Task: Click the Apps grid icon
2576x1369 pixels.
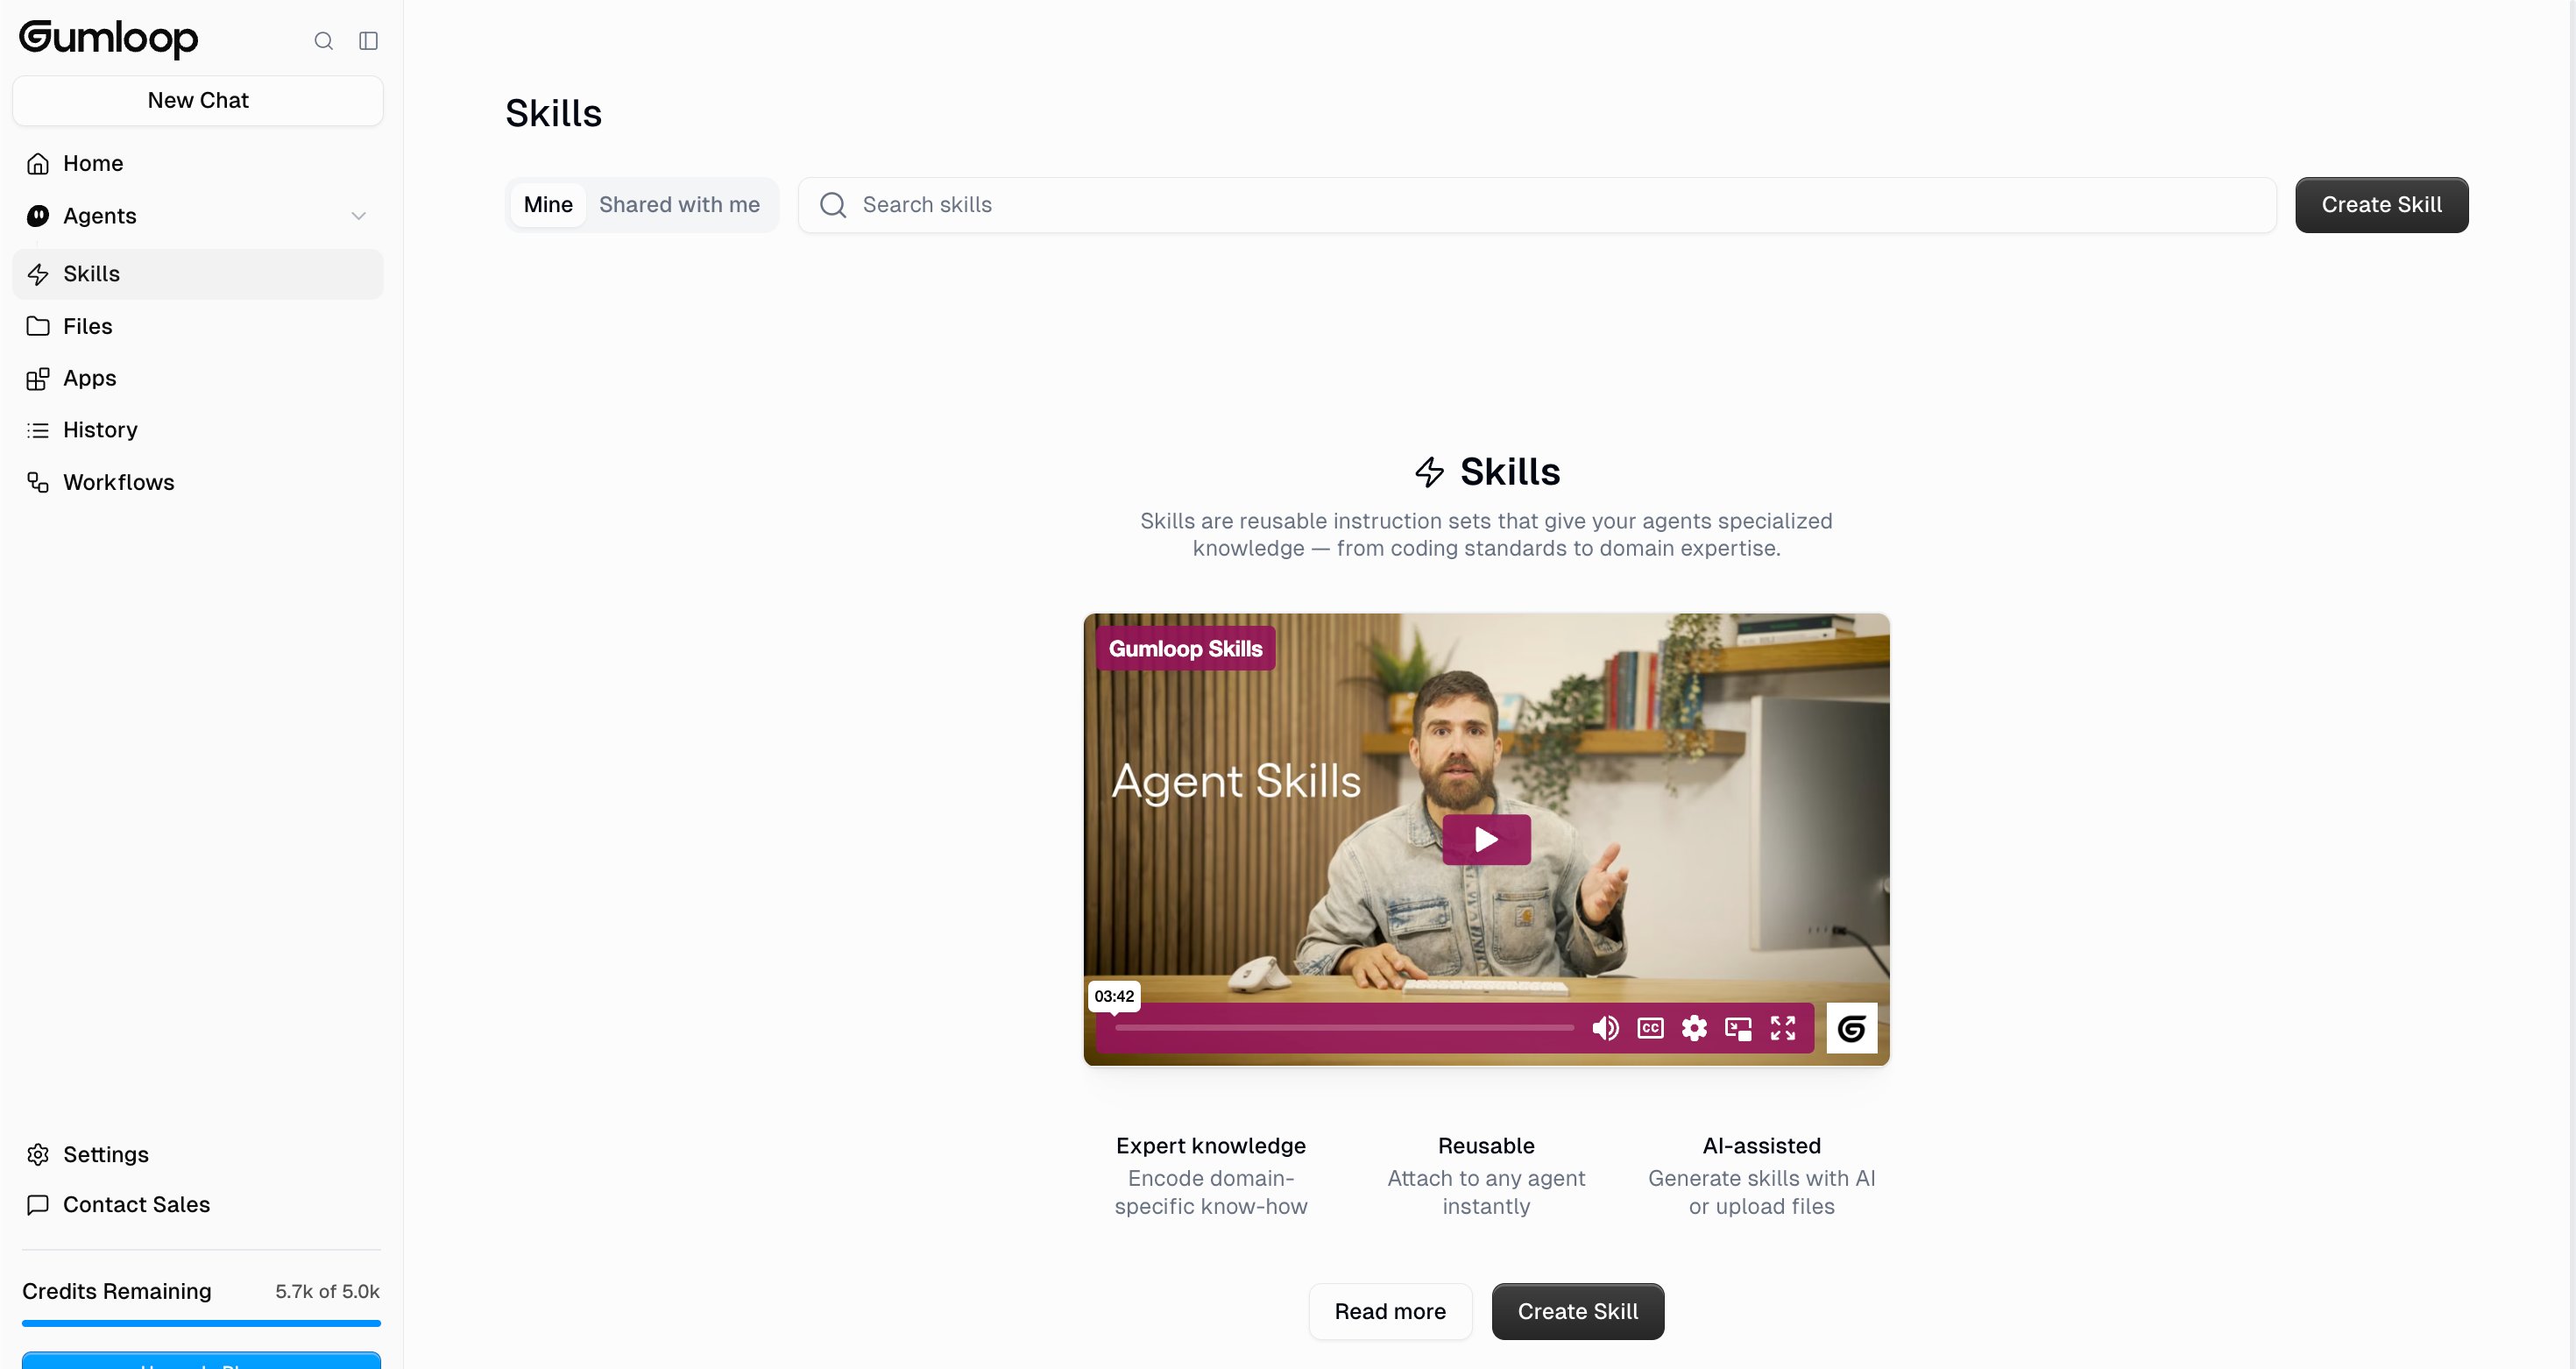Action: click(x=38, y=379)
